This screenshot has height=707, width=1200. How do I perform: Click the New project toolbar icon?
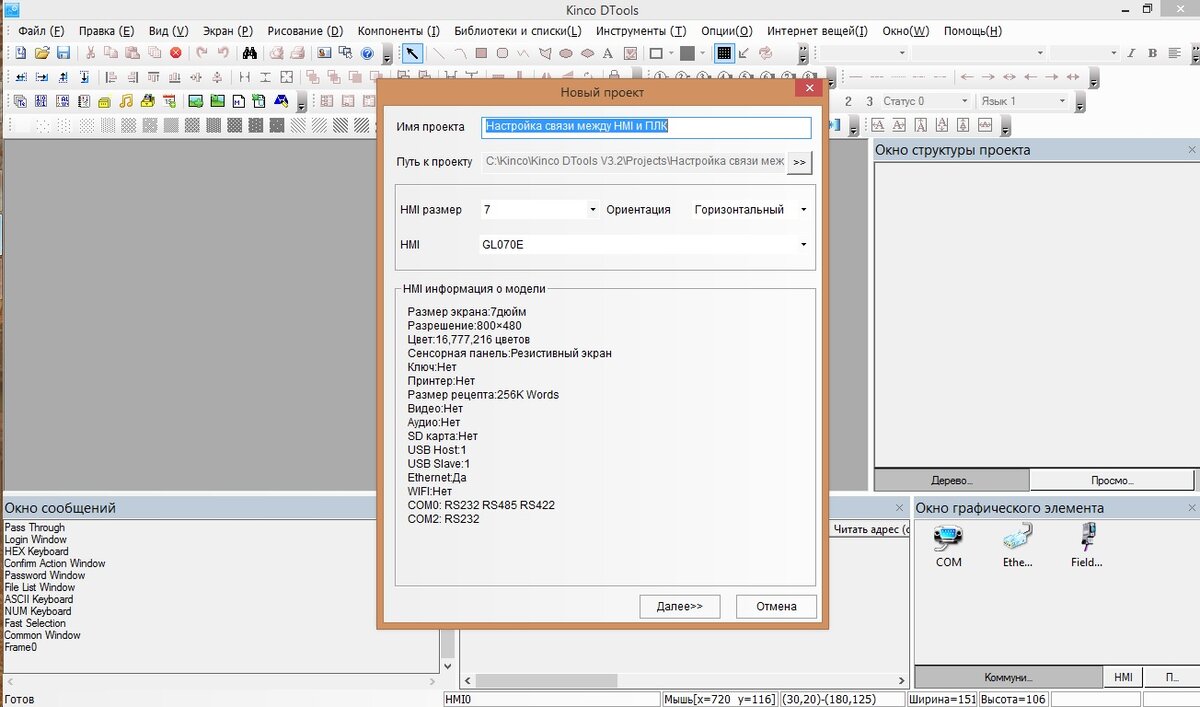tap(22, 53)
